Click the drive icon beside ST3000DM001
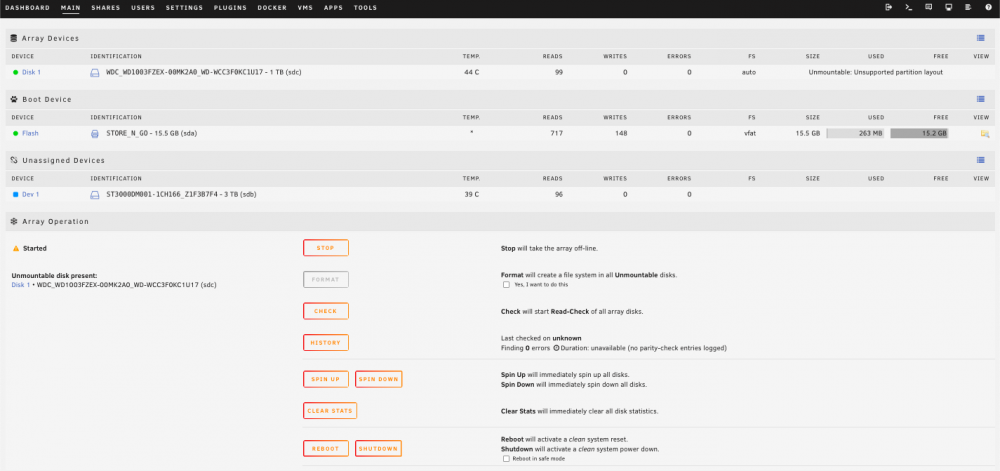 pos(94,194)
